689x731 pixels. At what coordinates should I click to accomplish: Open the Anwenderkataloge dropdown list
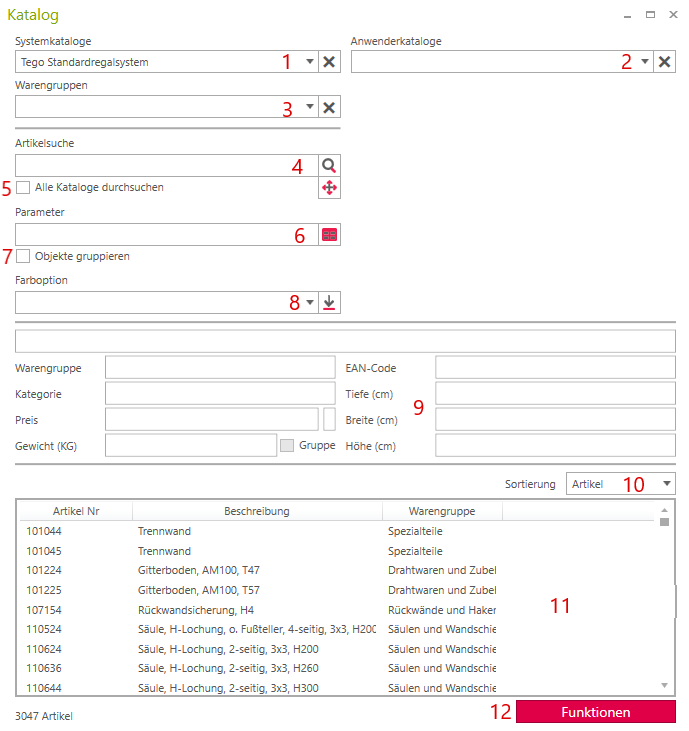point(644,62)
